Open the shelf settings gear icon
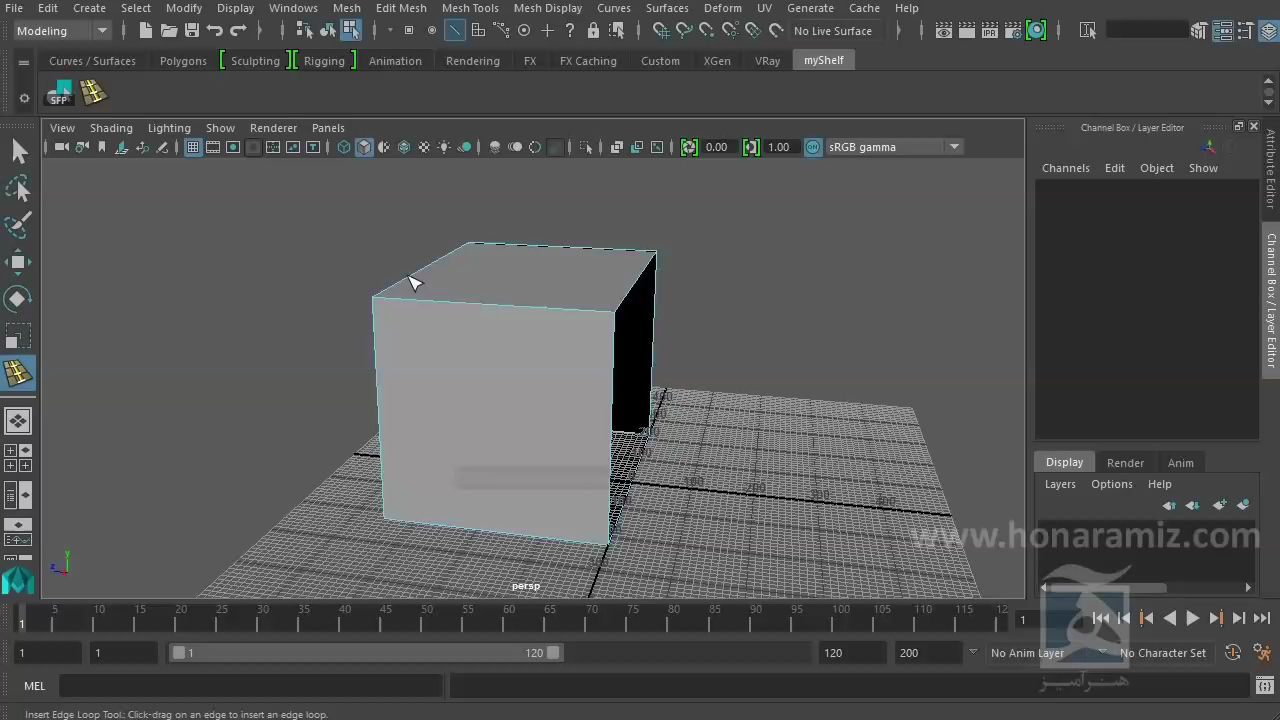The height and width of the screenshot is (720, 1280). pyautogui.click(x=24, y=98)
